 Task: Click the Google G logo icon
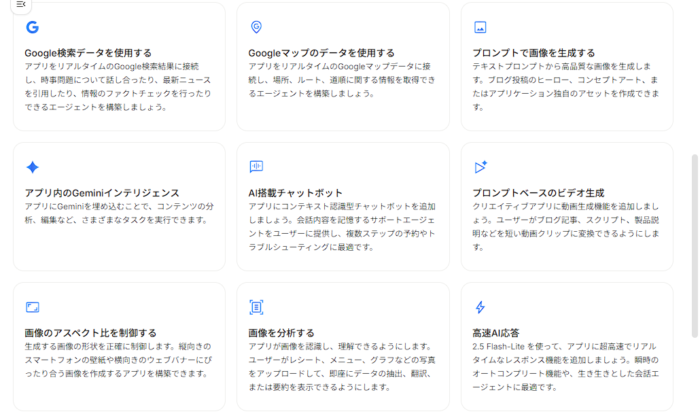[32, 27]
